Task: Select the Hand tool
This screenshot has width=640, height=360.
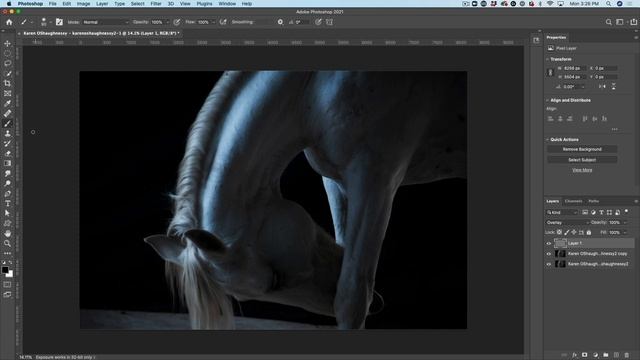Action: (7, 233)
